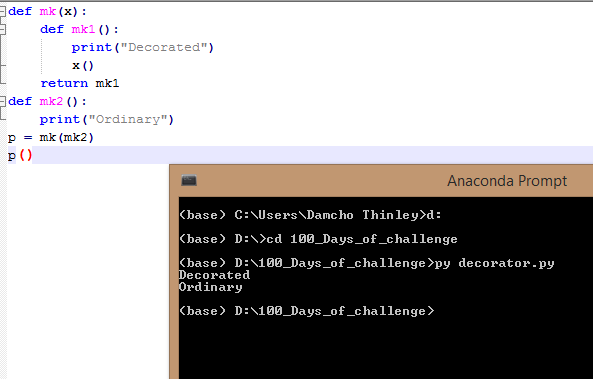Viewport: 593px width, 379px height.
Task: Click the Anaconda Prompt title bar text
Action: click(x=507, y=181)
